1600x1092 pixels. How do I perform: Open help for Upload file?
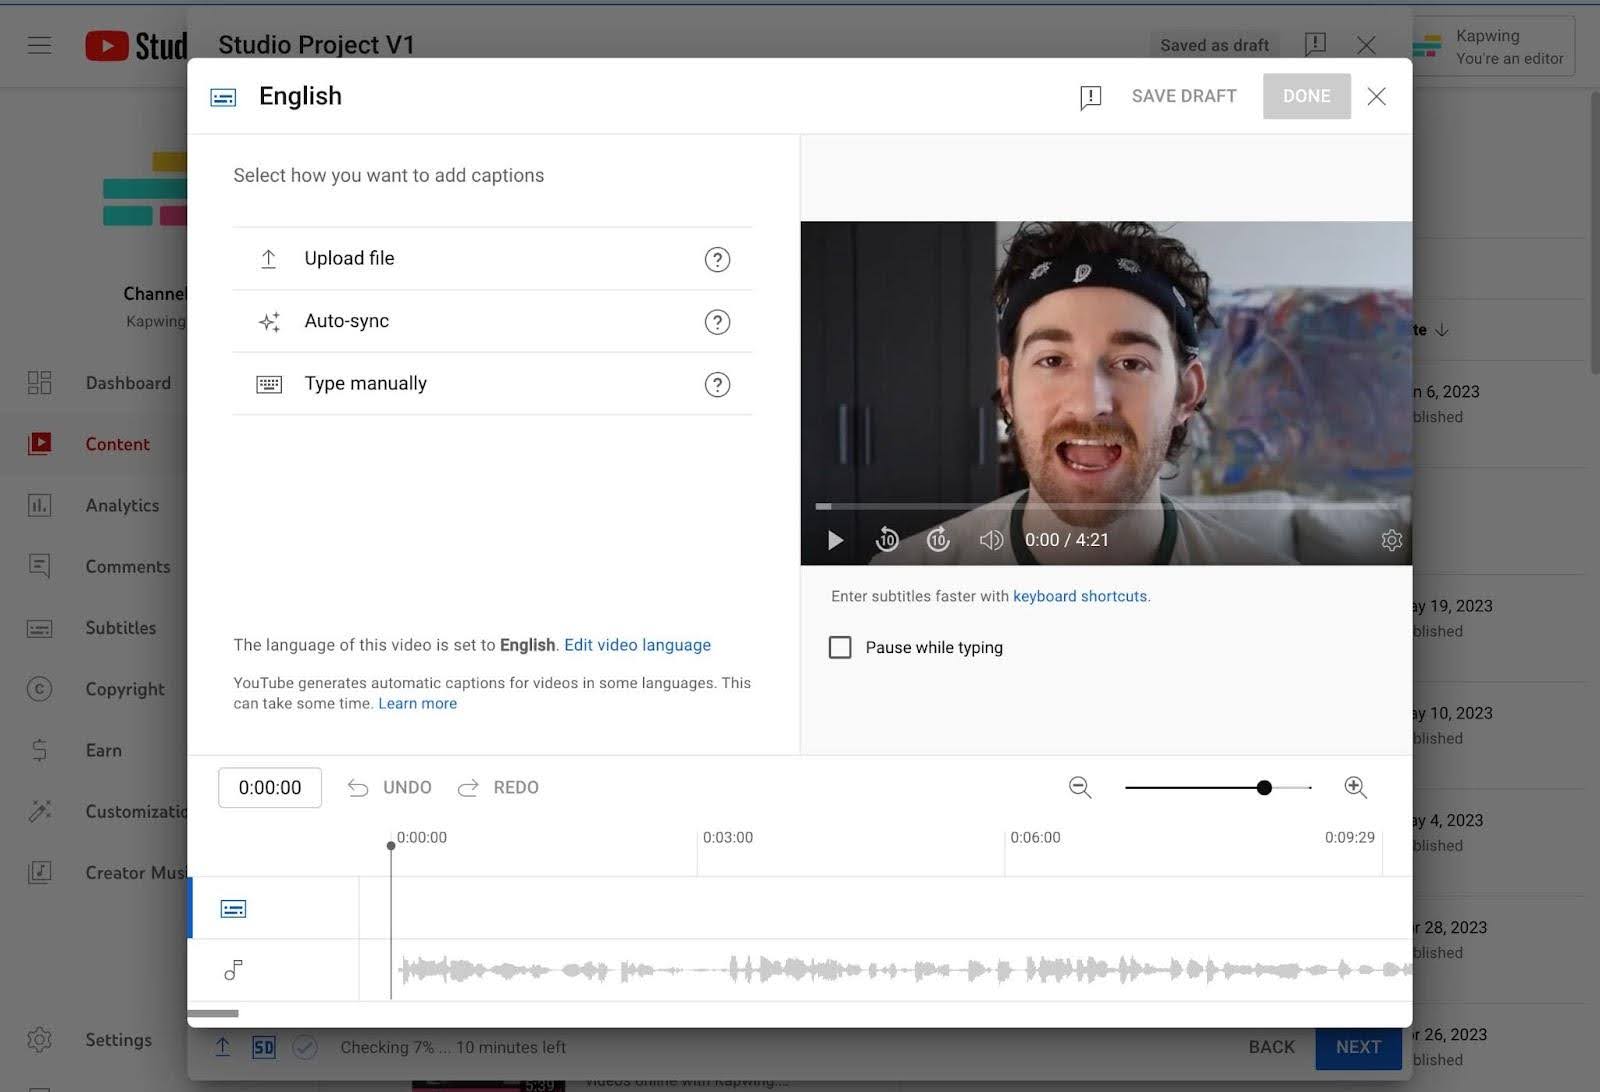(x=717, y=259)
